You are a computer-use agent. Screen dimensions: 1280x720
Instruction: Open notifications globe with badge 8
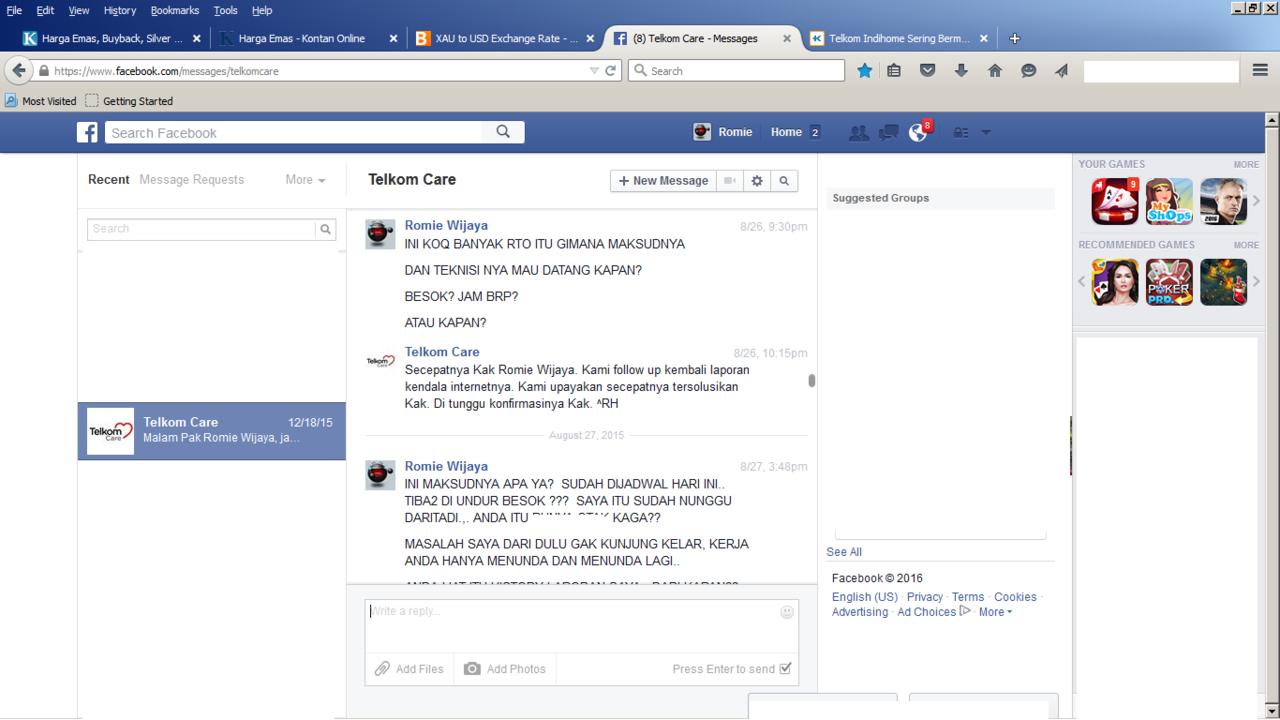(918, 132)
